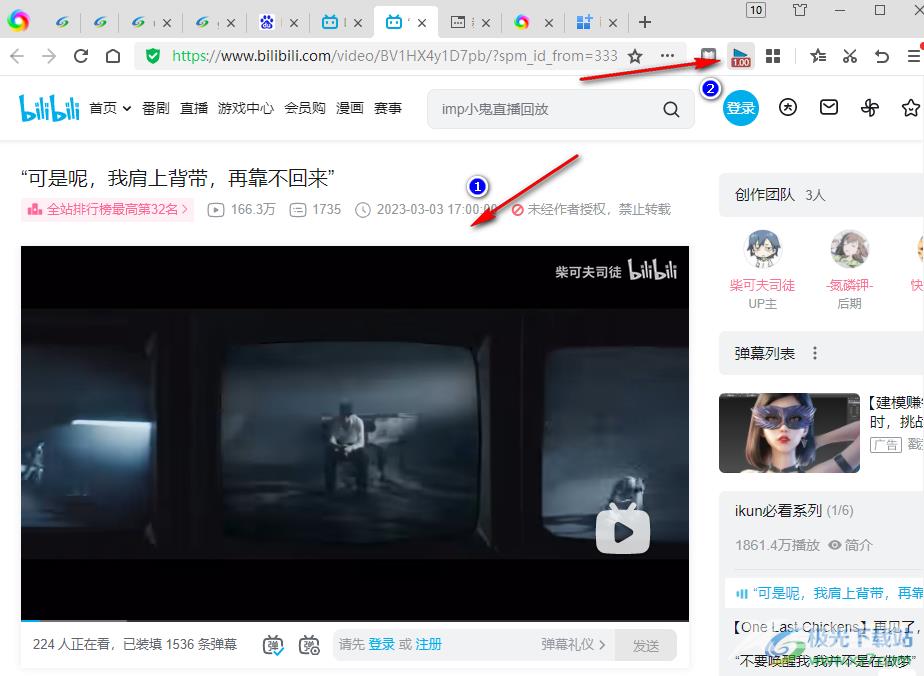Open the dynamics pinwheel icon
The image size is (924, 676).
pyautogui.click(x=869, y=108)
